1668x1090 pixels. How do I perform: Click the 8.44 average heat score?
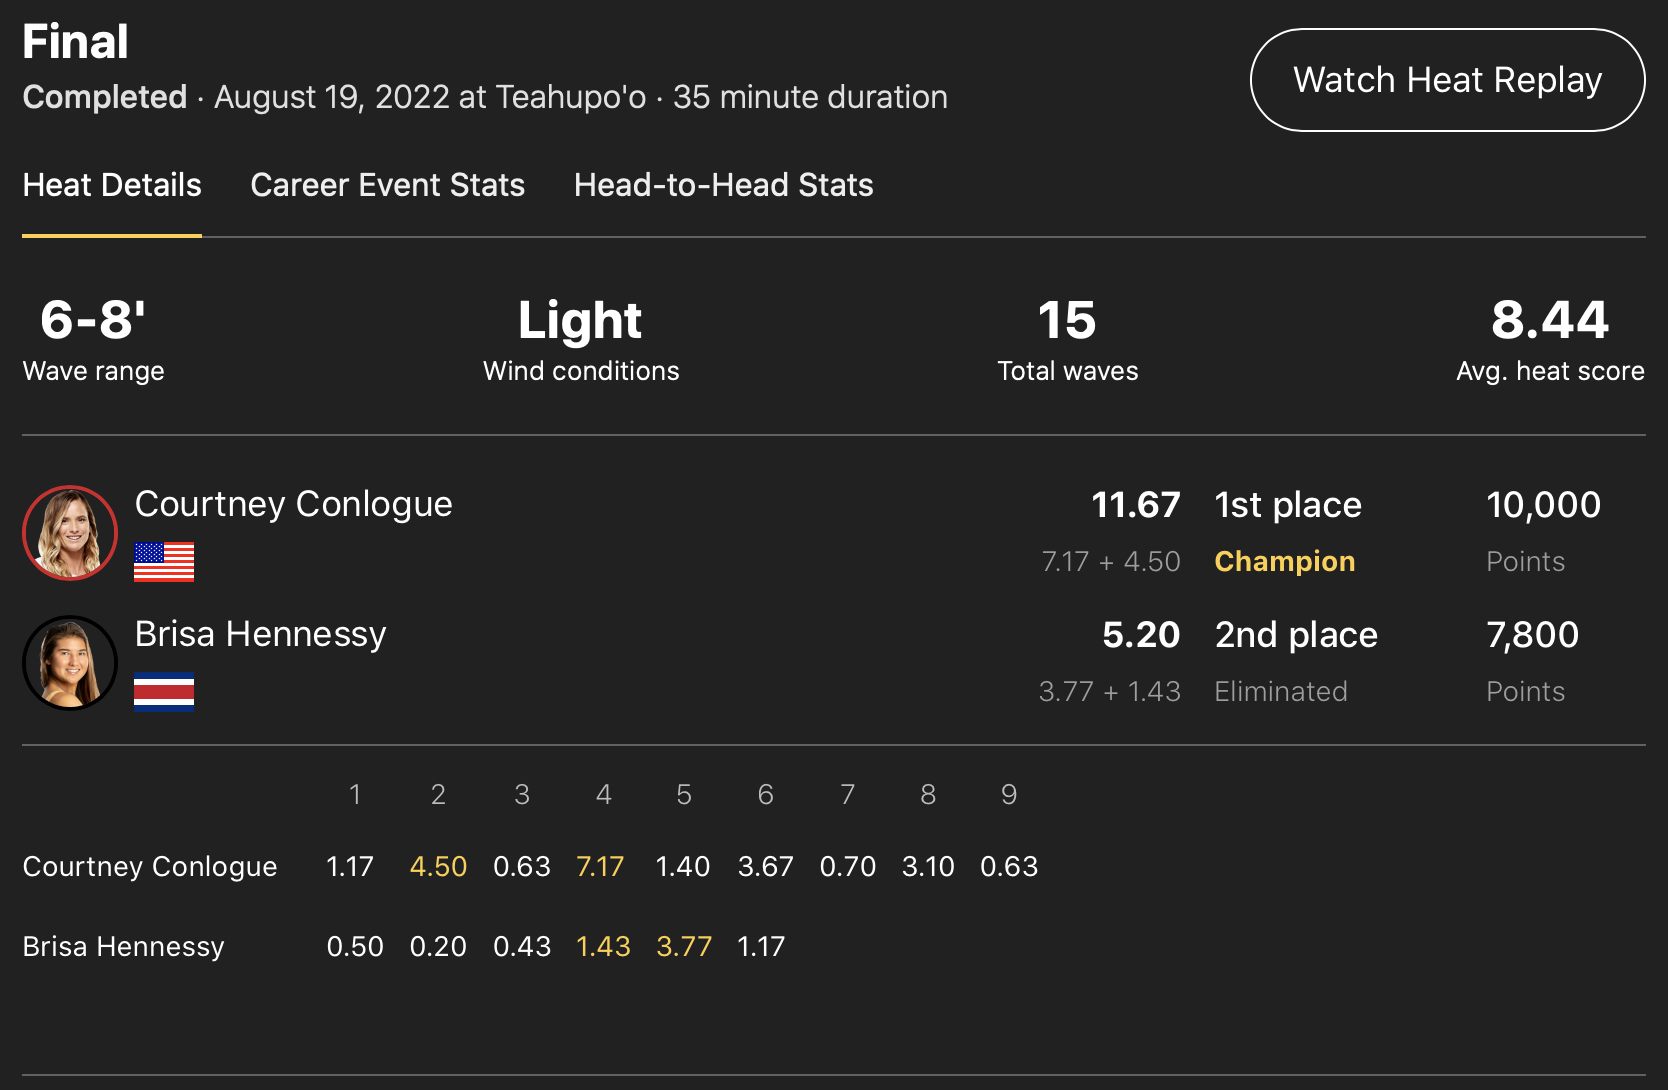1549,321
